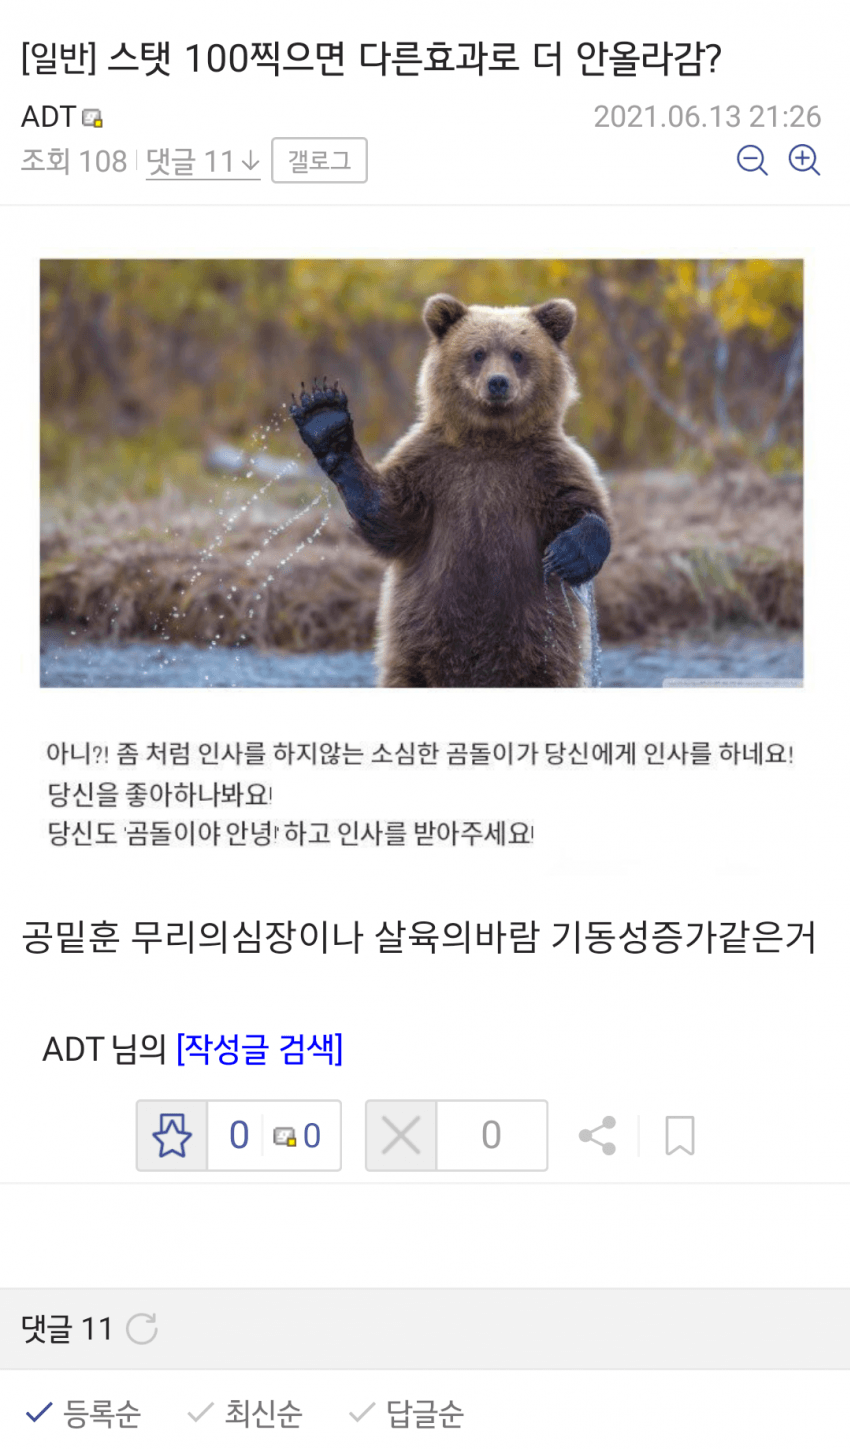Open the 갤로그 button for ADT
The width and height of the screenshot is (850, 1449).
(x=320, y=161)
